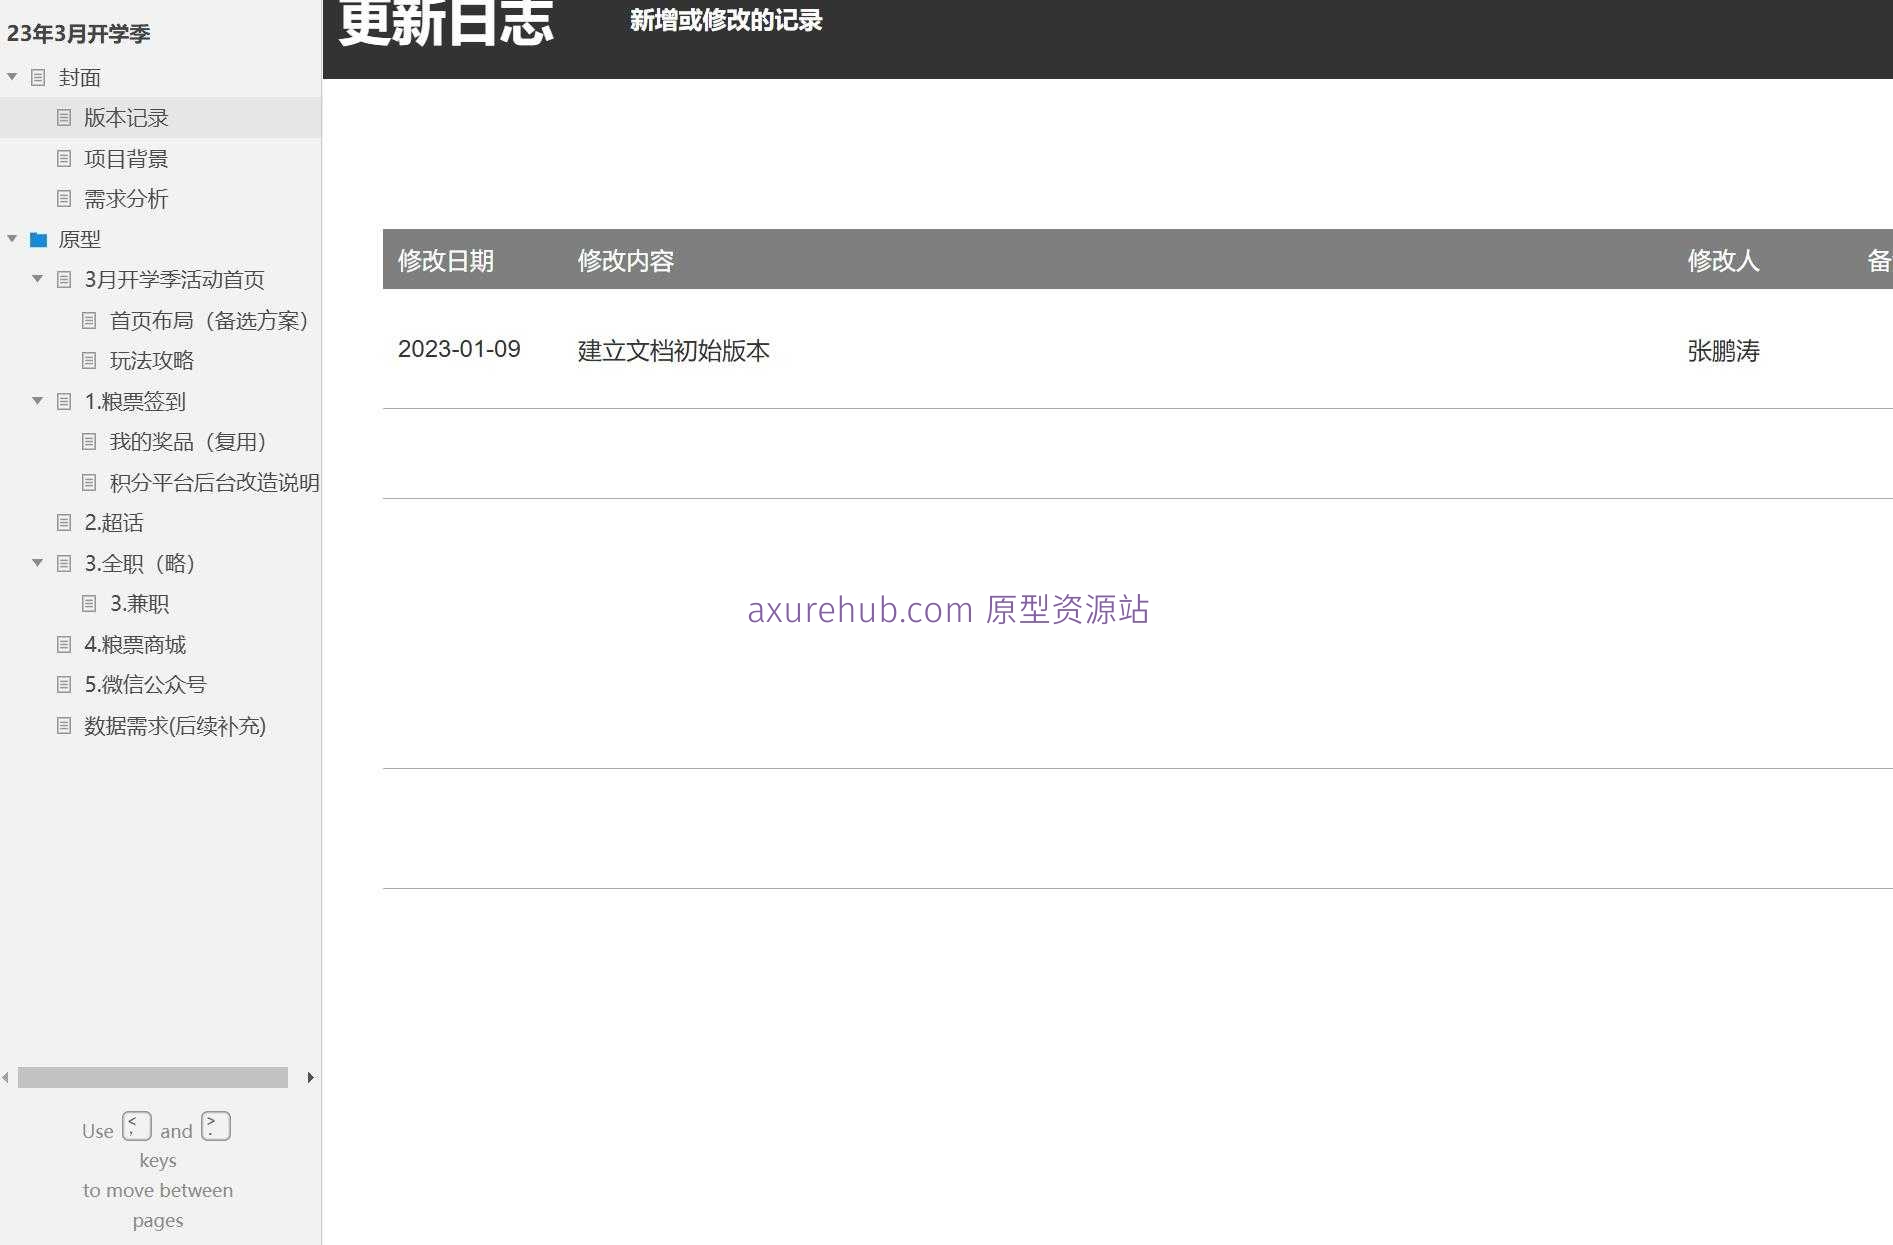Click the right scroll arrow below the sitemap
The image size is (1893, 1245).
[310, 1077]
